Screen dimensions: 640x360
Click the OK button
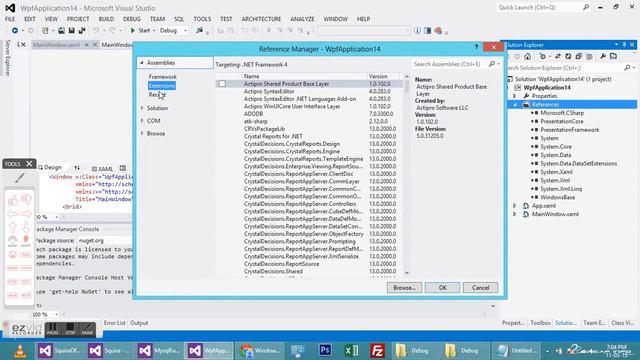pos(442,288)
